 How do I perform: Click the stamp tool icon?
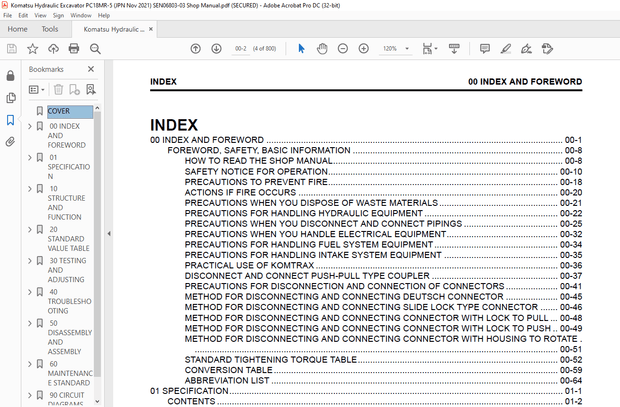[547, 49]
